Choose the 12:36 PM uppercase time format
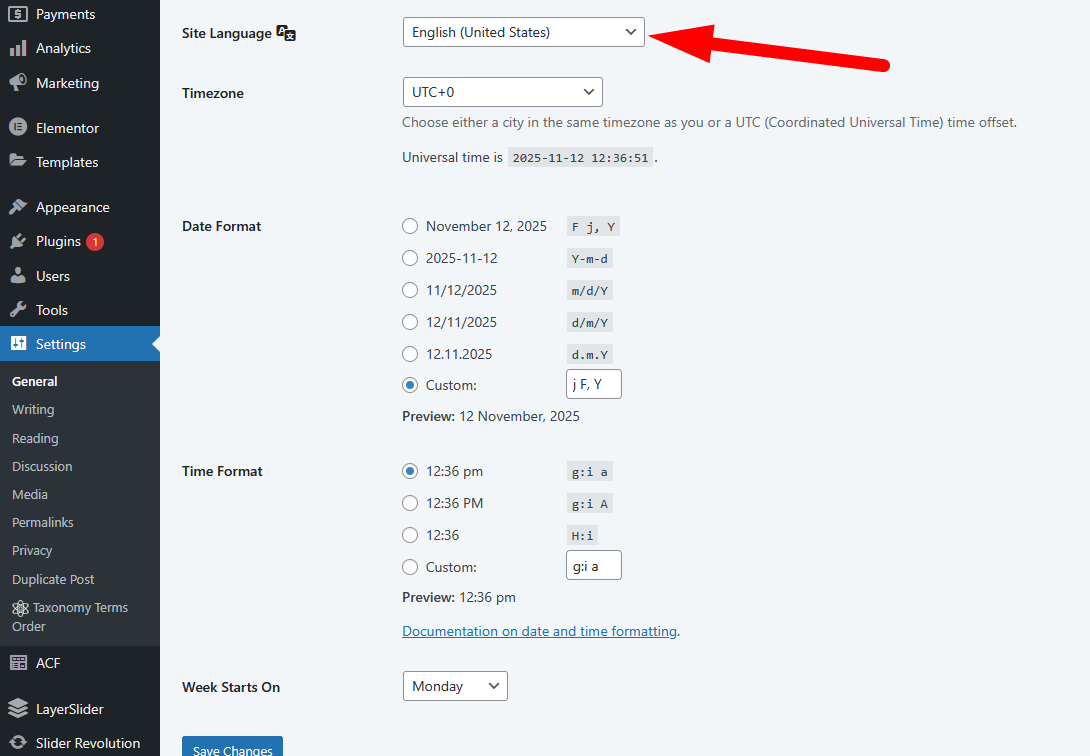Viewport: 1090px width, 756px height. (410, 503)
